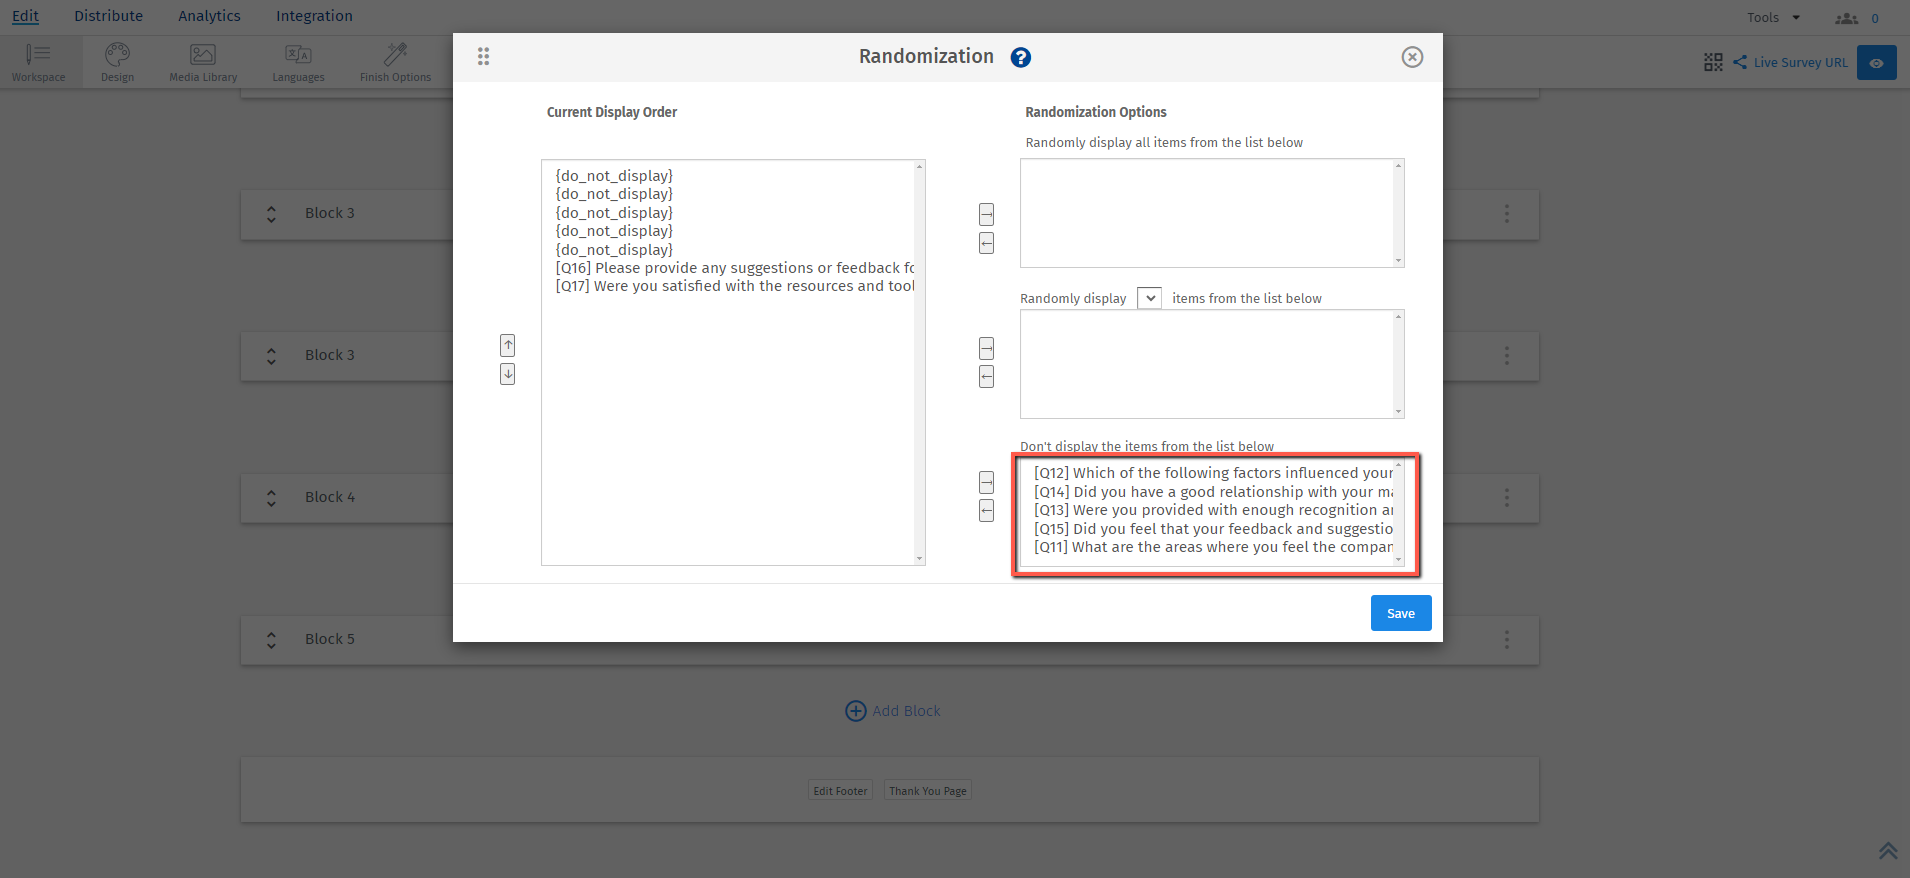Add item to 'Randomly display N items' list

987,348
